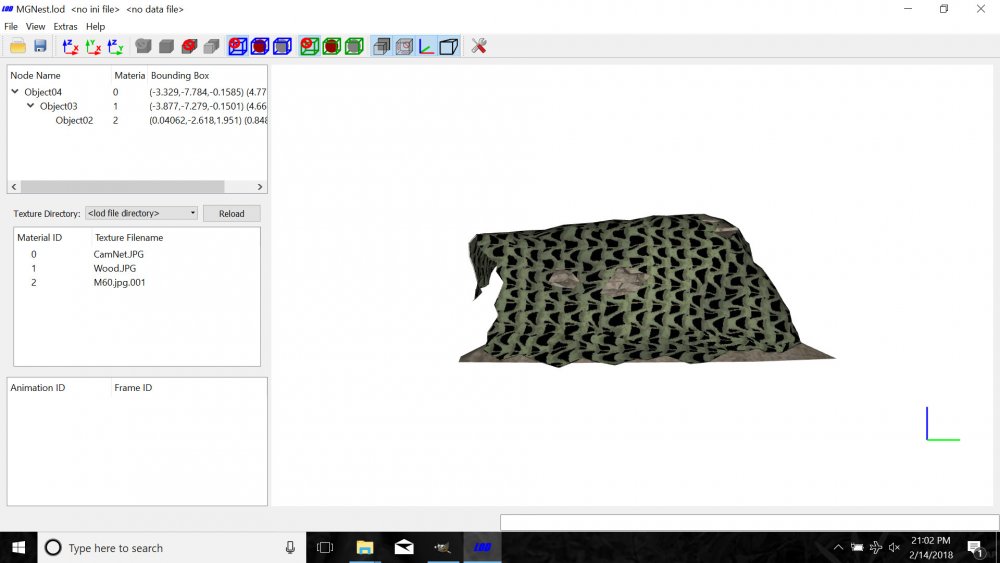Click the Reload button

[x=232, y=214]
